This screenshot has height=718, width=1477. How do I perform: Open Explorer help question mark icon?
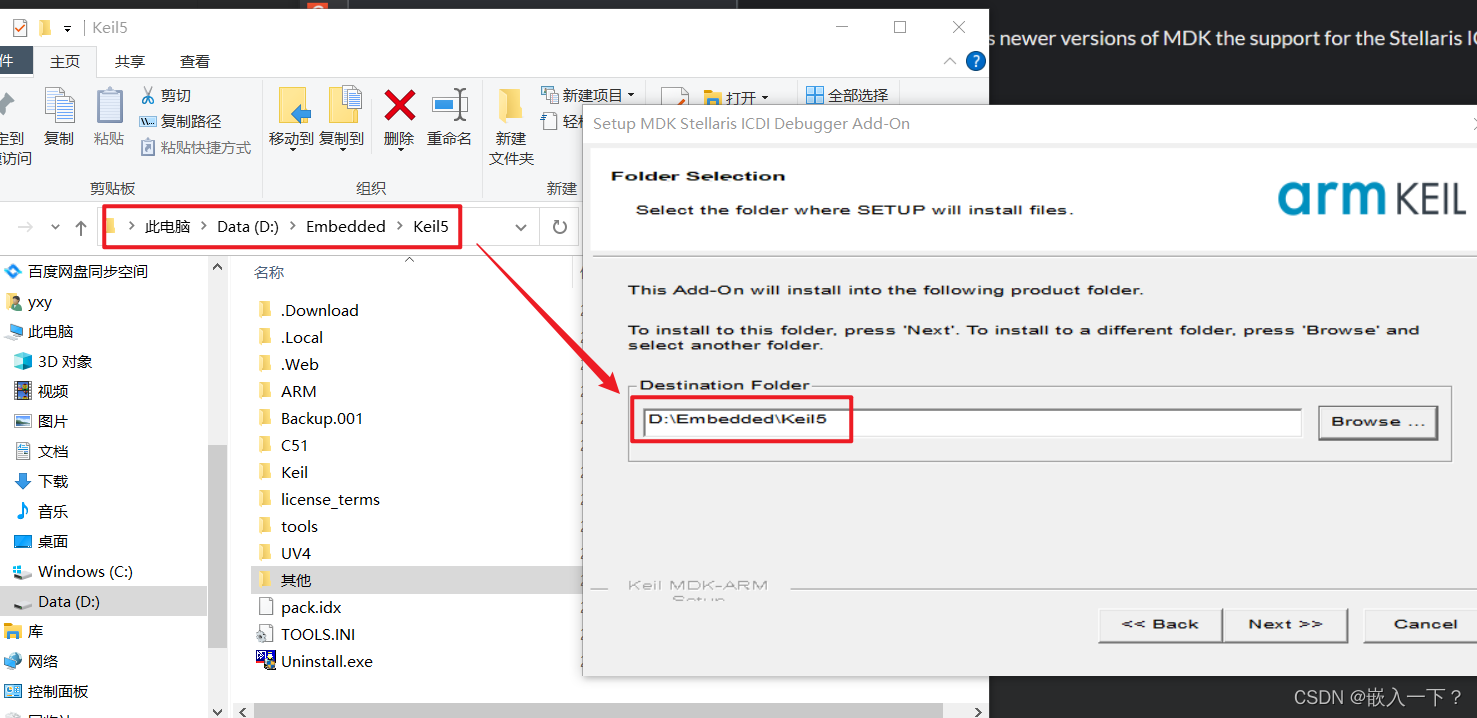pos(975,61)
